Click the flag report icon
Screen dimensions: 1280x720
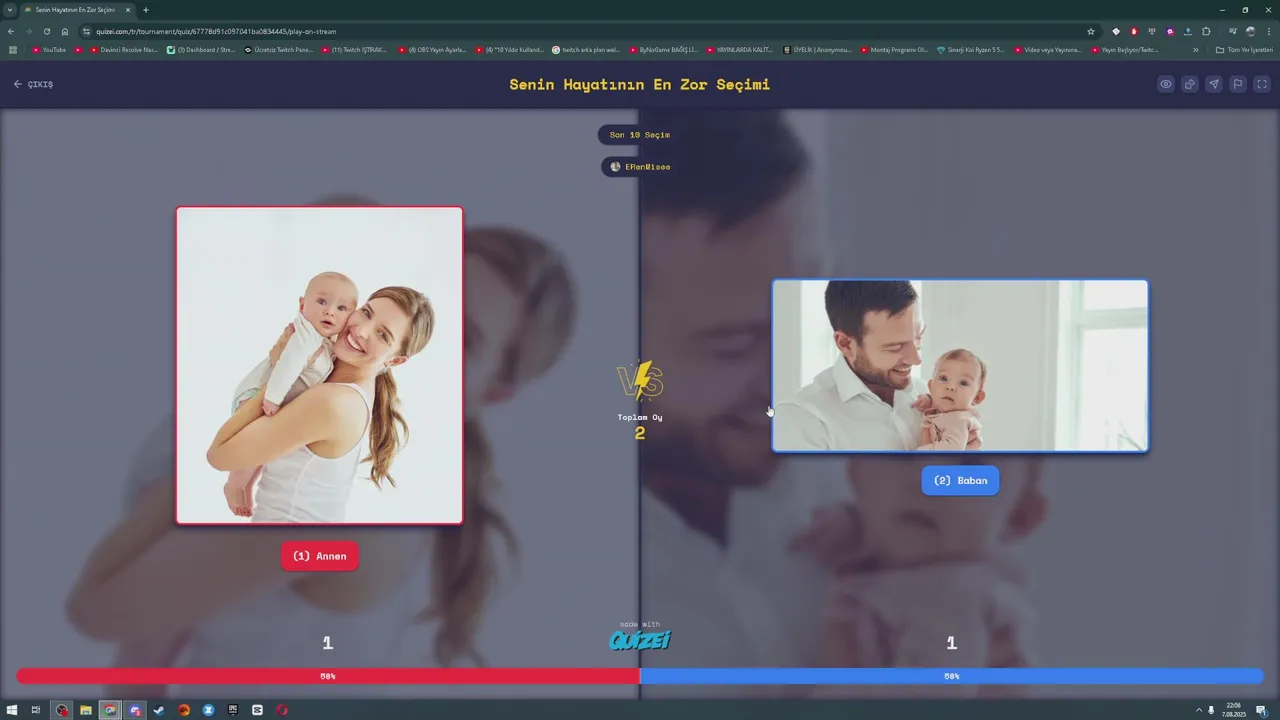1237,84
